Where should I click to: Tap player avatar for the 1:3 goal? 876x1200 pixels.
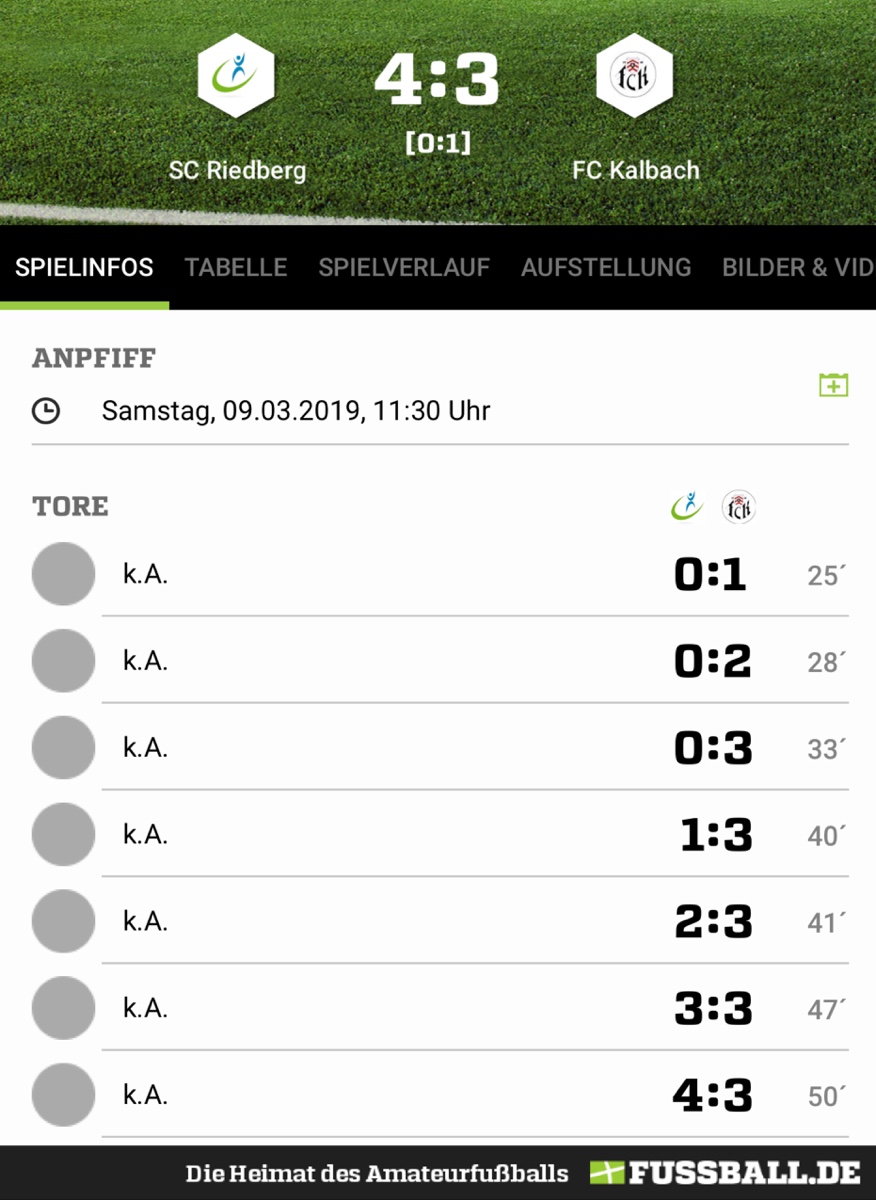click(x=64, y=834)
